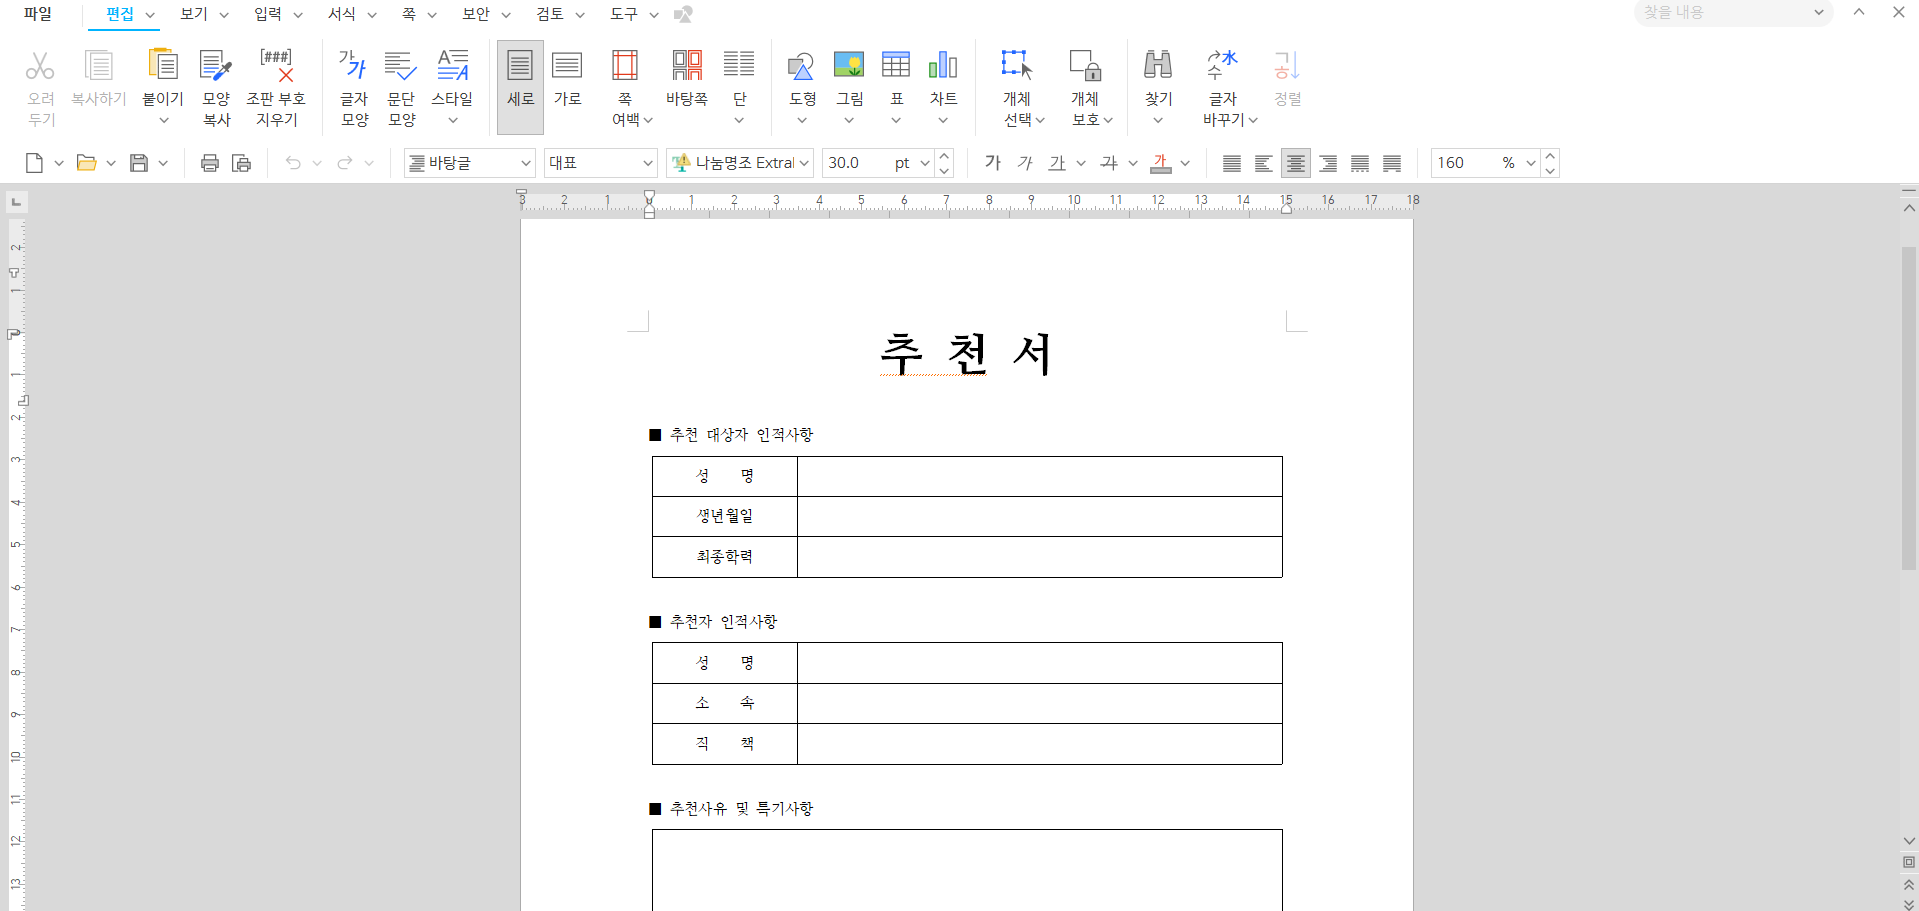Set left alignment
1919x911 pixels.
click(x=1264, y=163)
